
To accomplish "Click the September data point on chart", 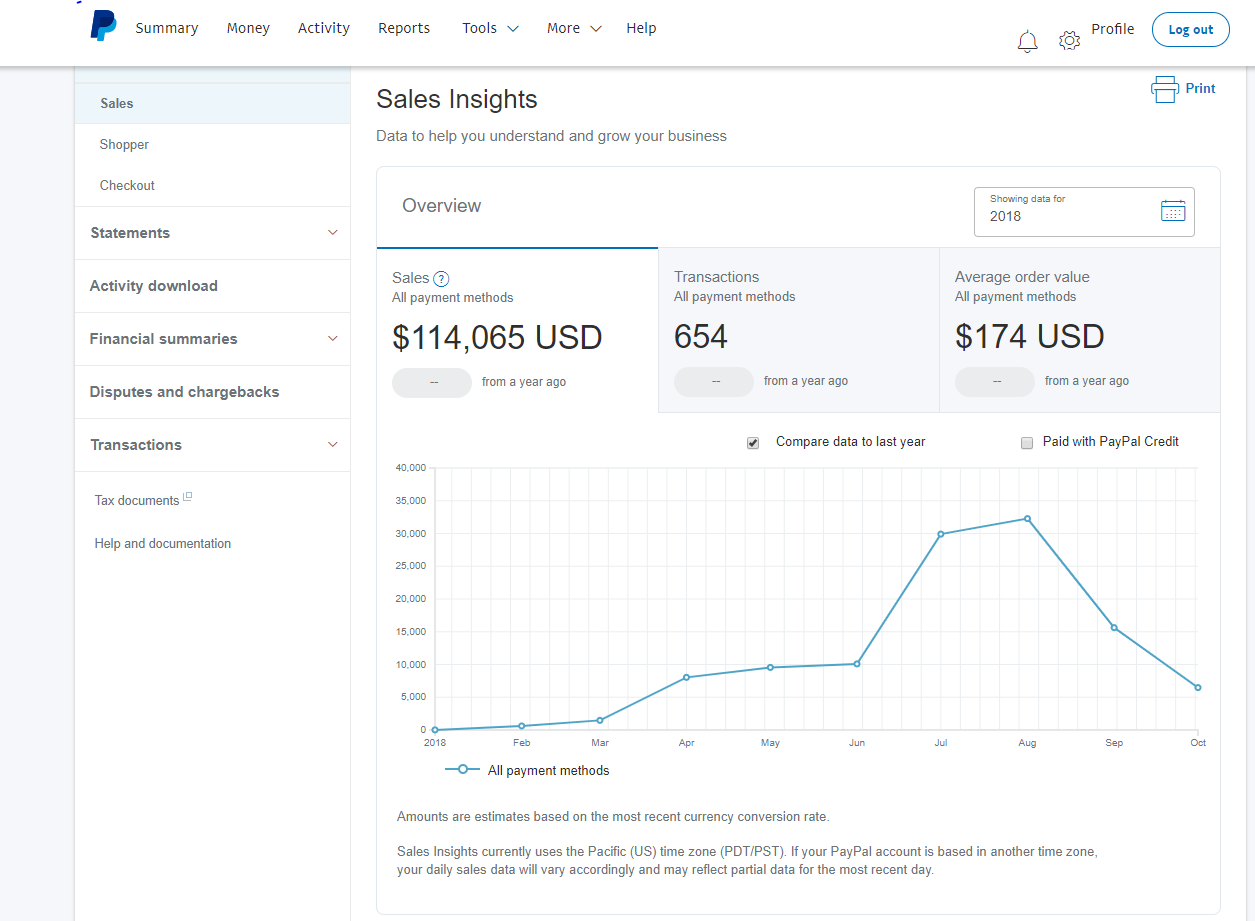I will 1114,628.
